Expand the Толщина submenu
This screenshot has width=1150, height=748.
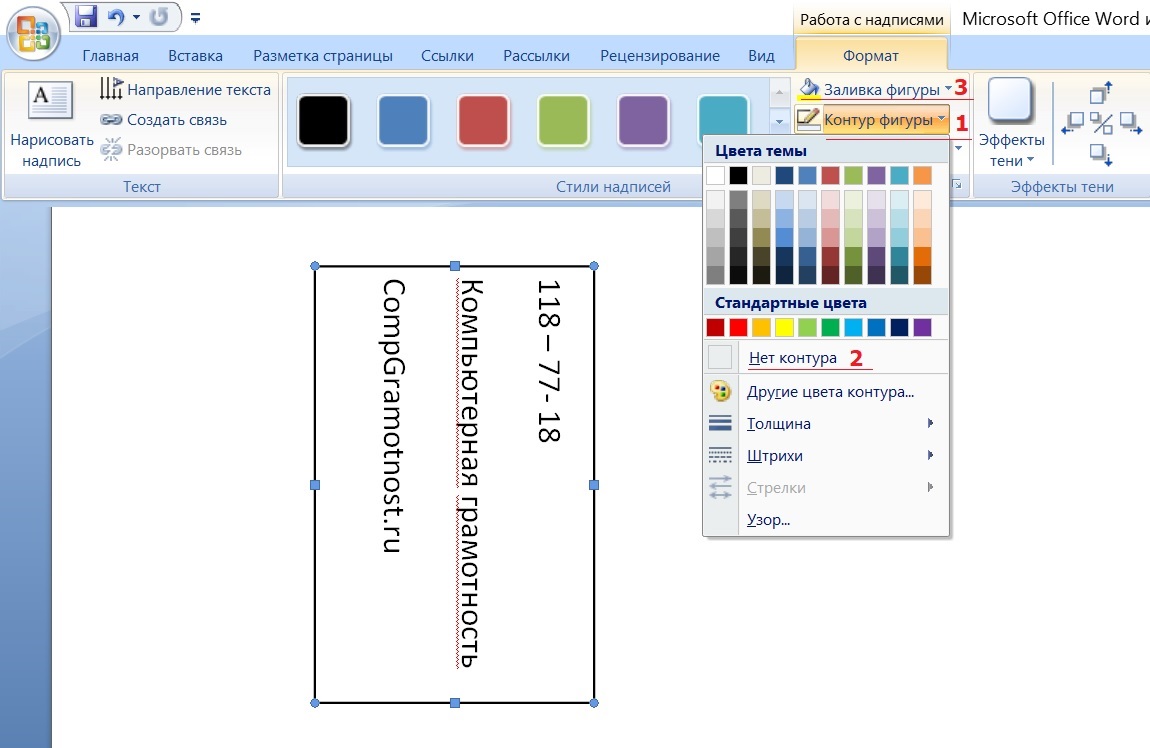[826, 424]
